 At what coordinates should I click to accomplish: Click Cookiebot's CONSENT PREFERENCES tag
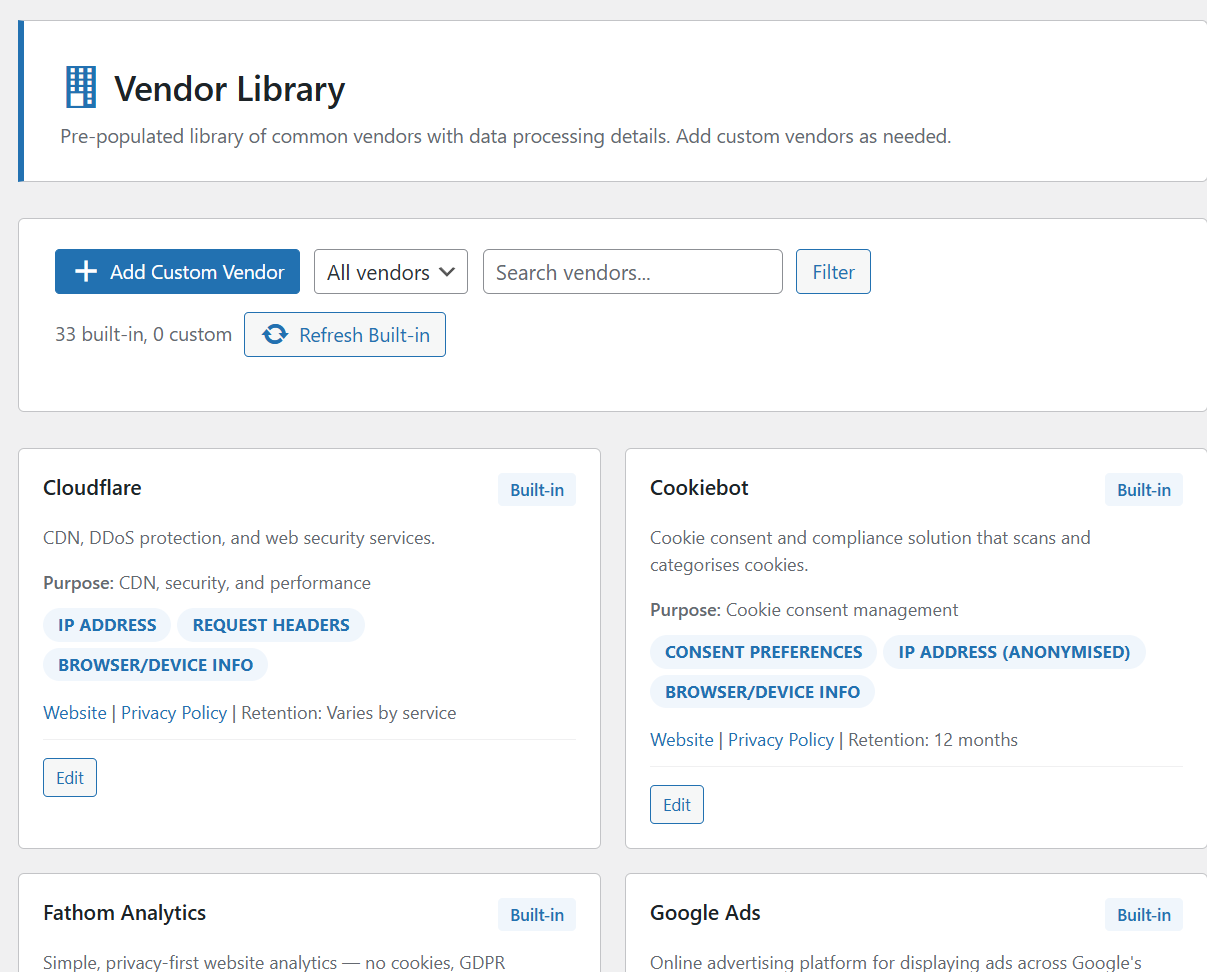tap(763, 652)
